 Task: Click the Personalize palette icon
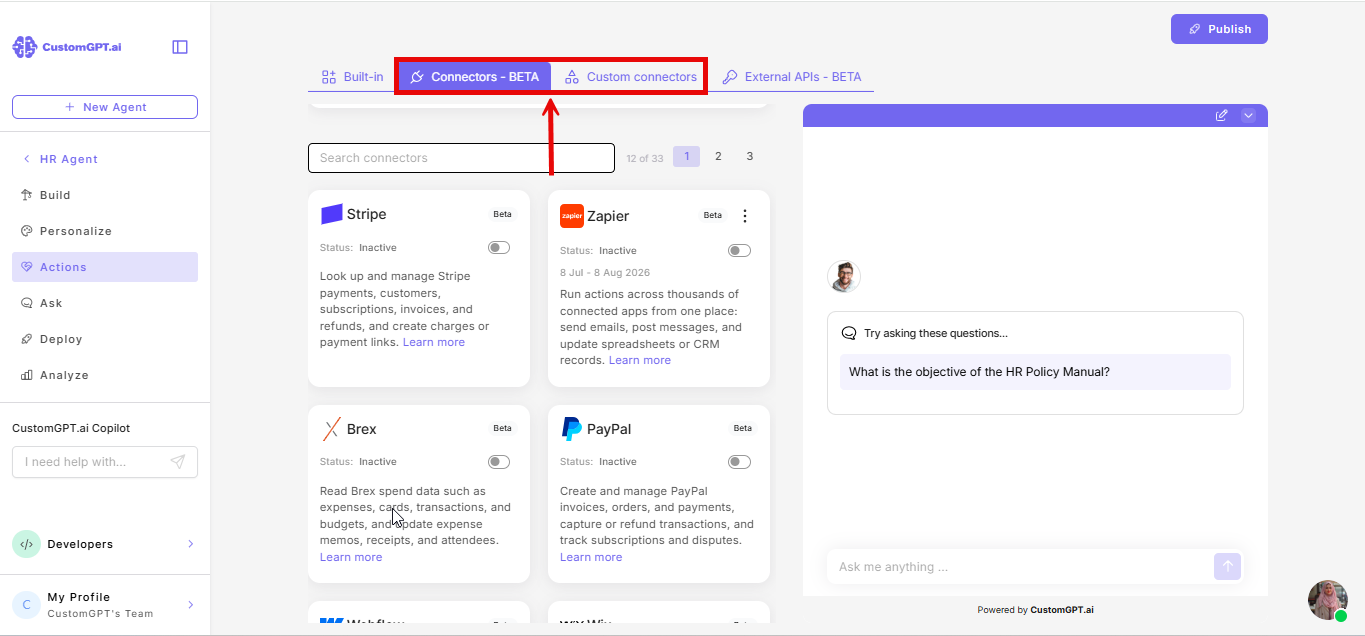(x=27, y=231)
